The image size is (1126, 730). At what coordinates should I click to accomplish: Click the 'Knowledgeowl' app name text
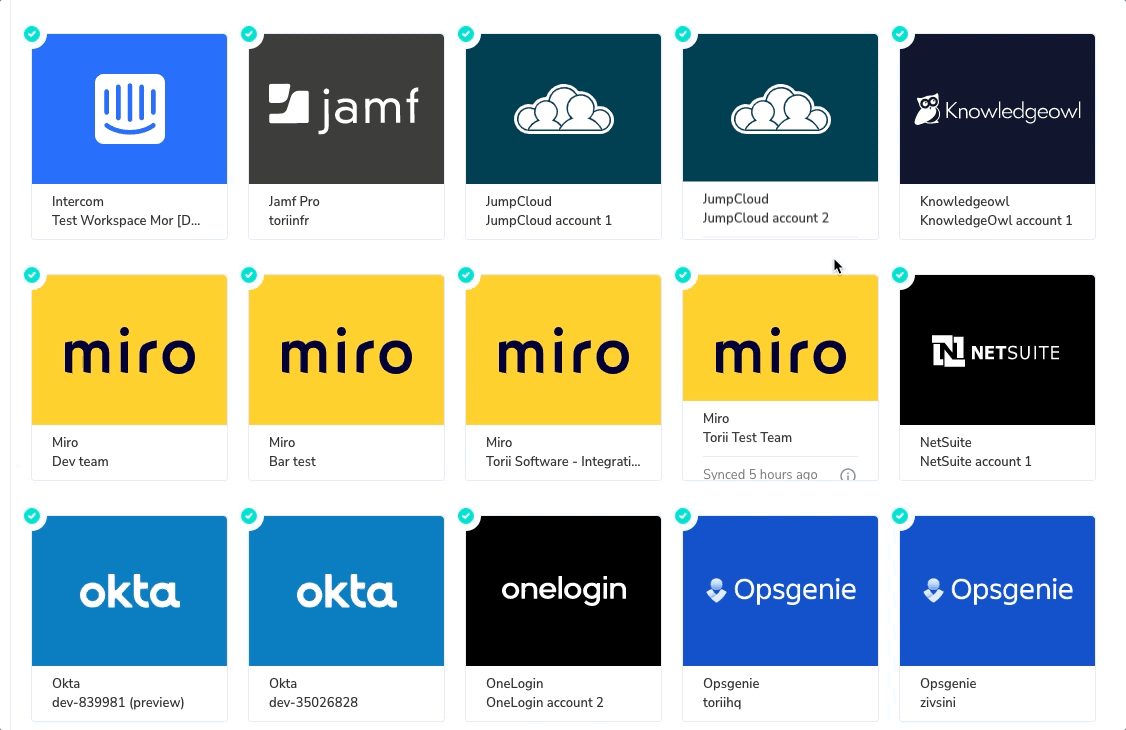[x=964, y=202]
